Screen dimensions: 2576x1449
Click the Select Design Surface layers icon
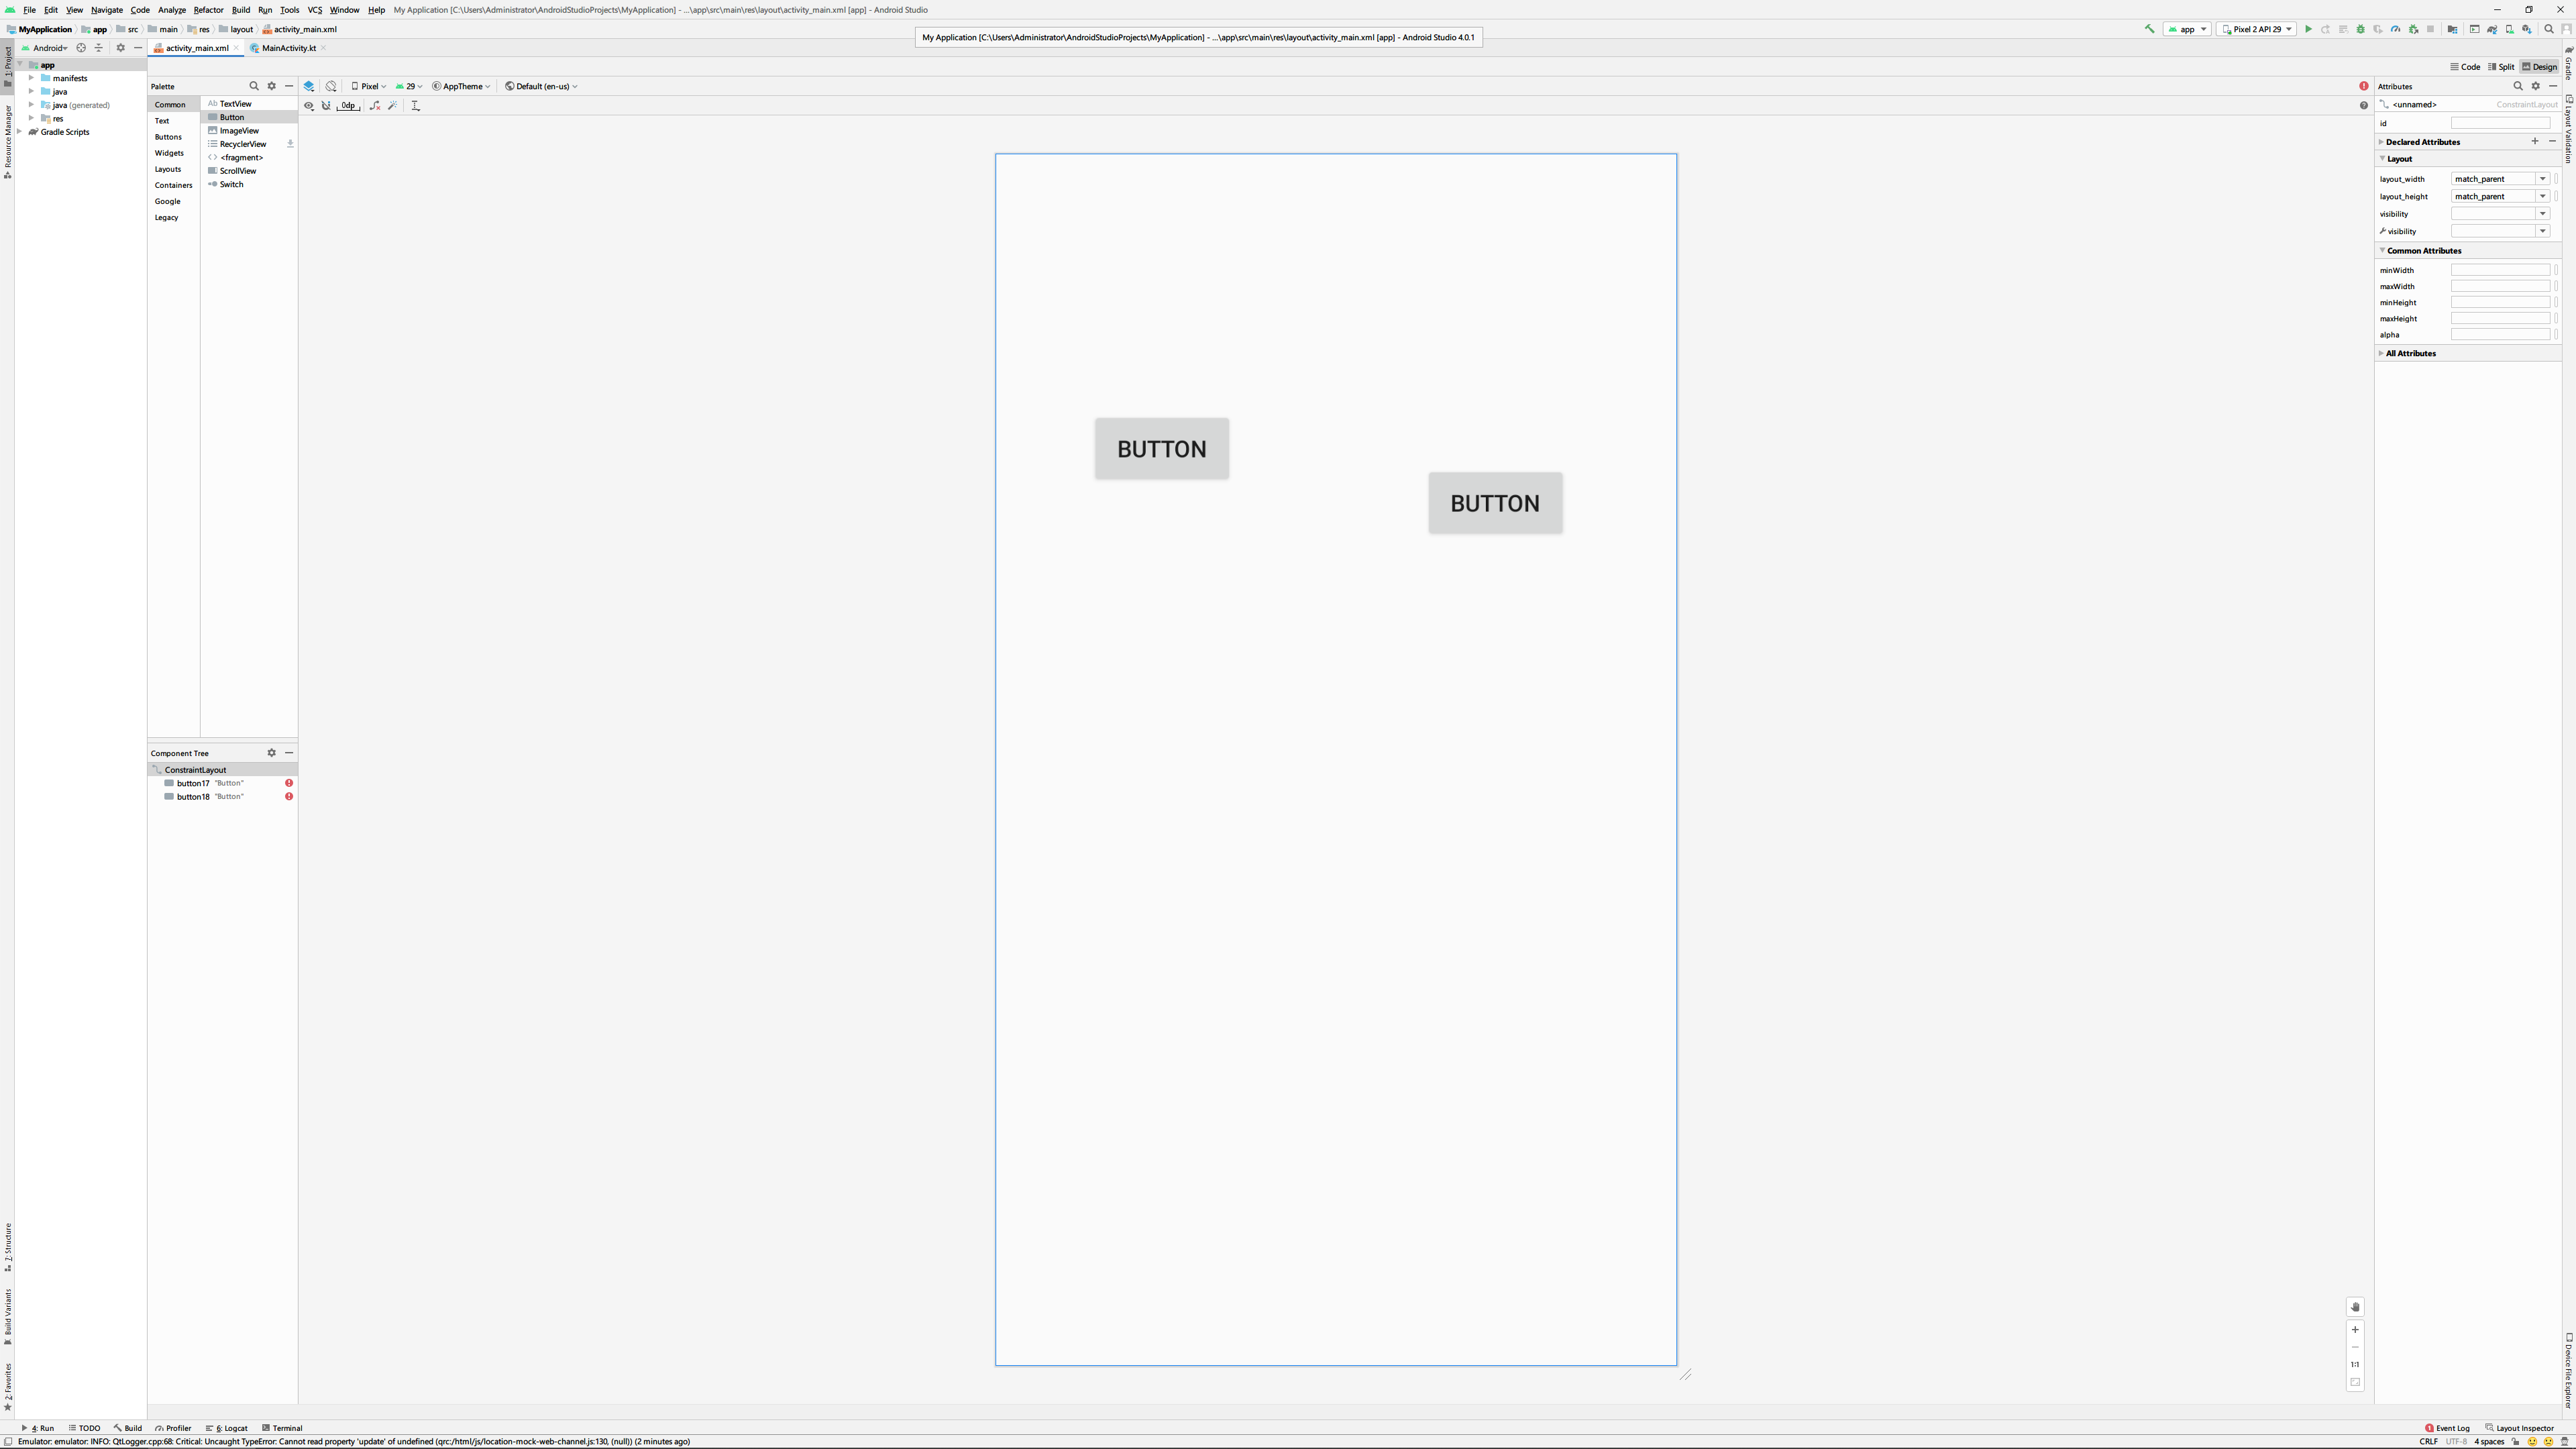point(309,86)
